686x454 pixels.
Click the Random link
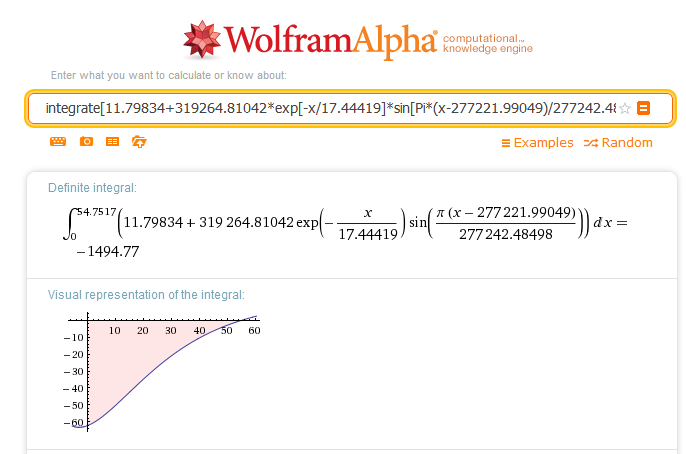click(618, 143)
